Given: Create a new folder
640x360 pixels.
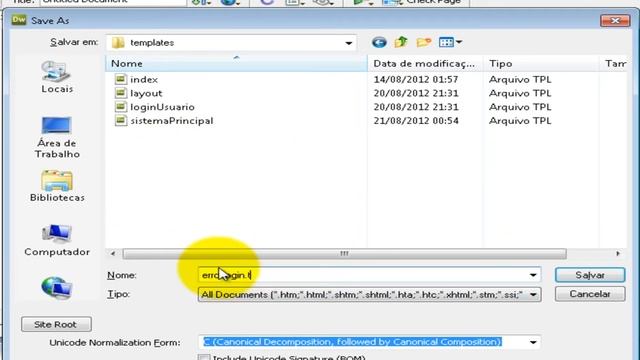Looking at the screenshot, I should coord(424,42).
